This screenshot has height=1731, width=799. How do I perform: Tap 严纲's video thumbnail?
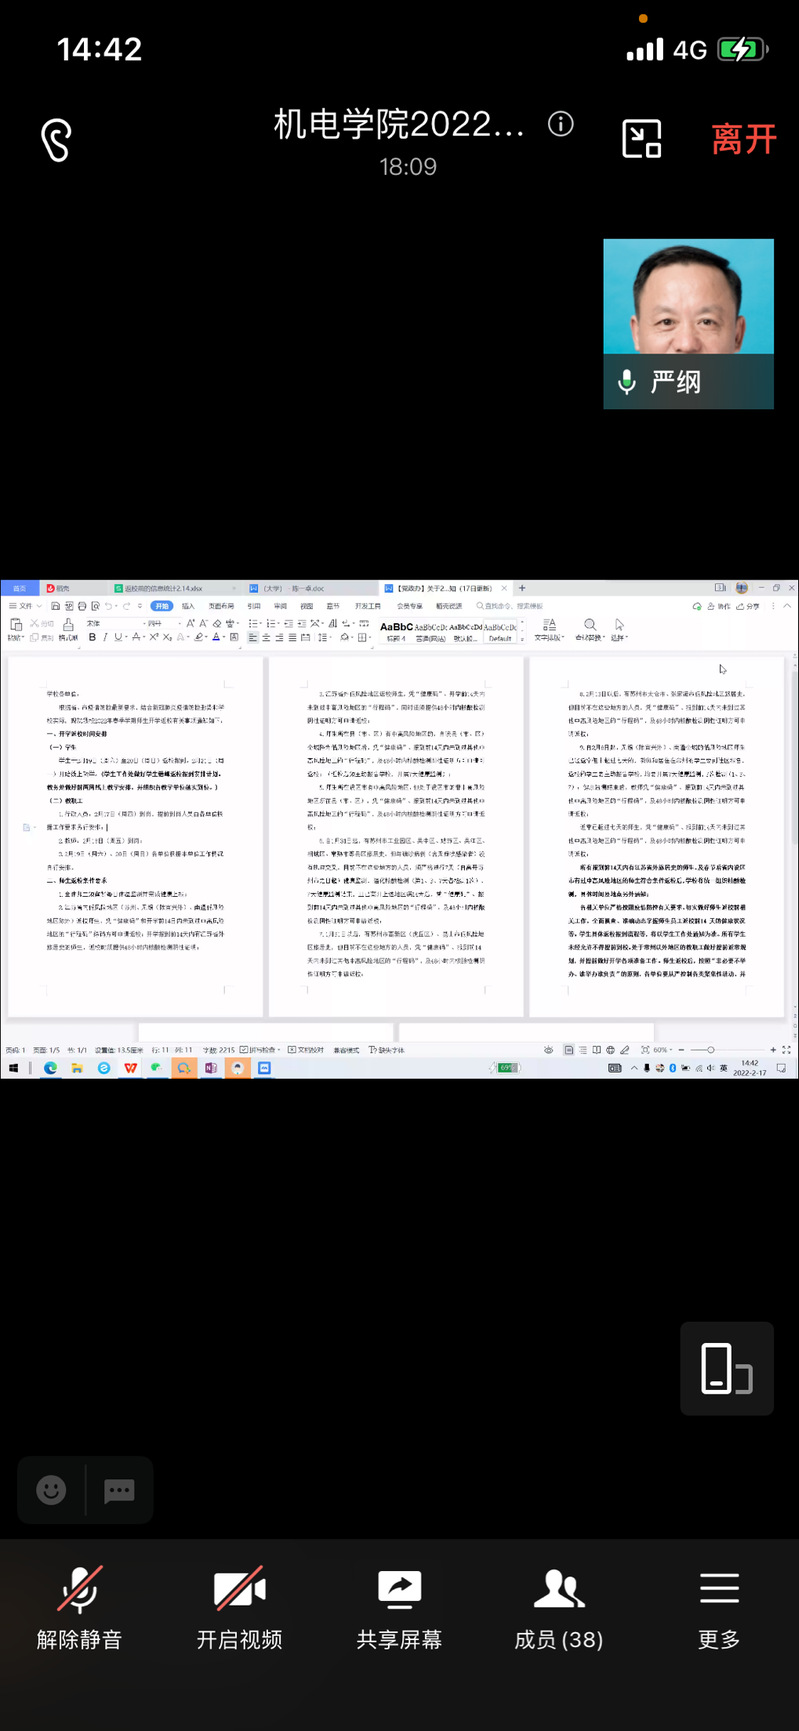pyautogui.click(x=688, y=323)
